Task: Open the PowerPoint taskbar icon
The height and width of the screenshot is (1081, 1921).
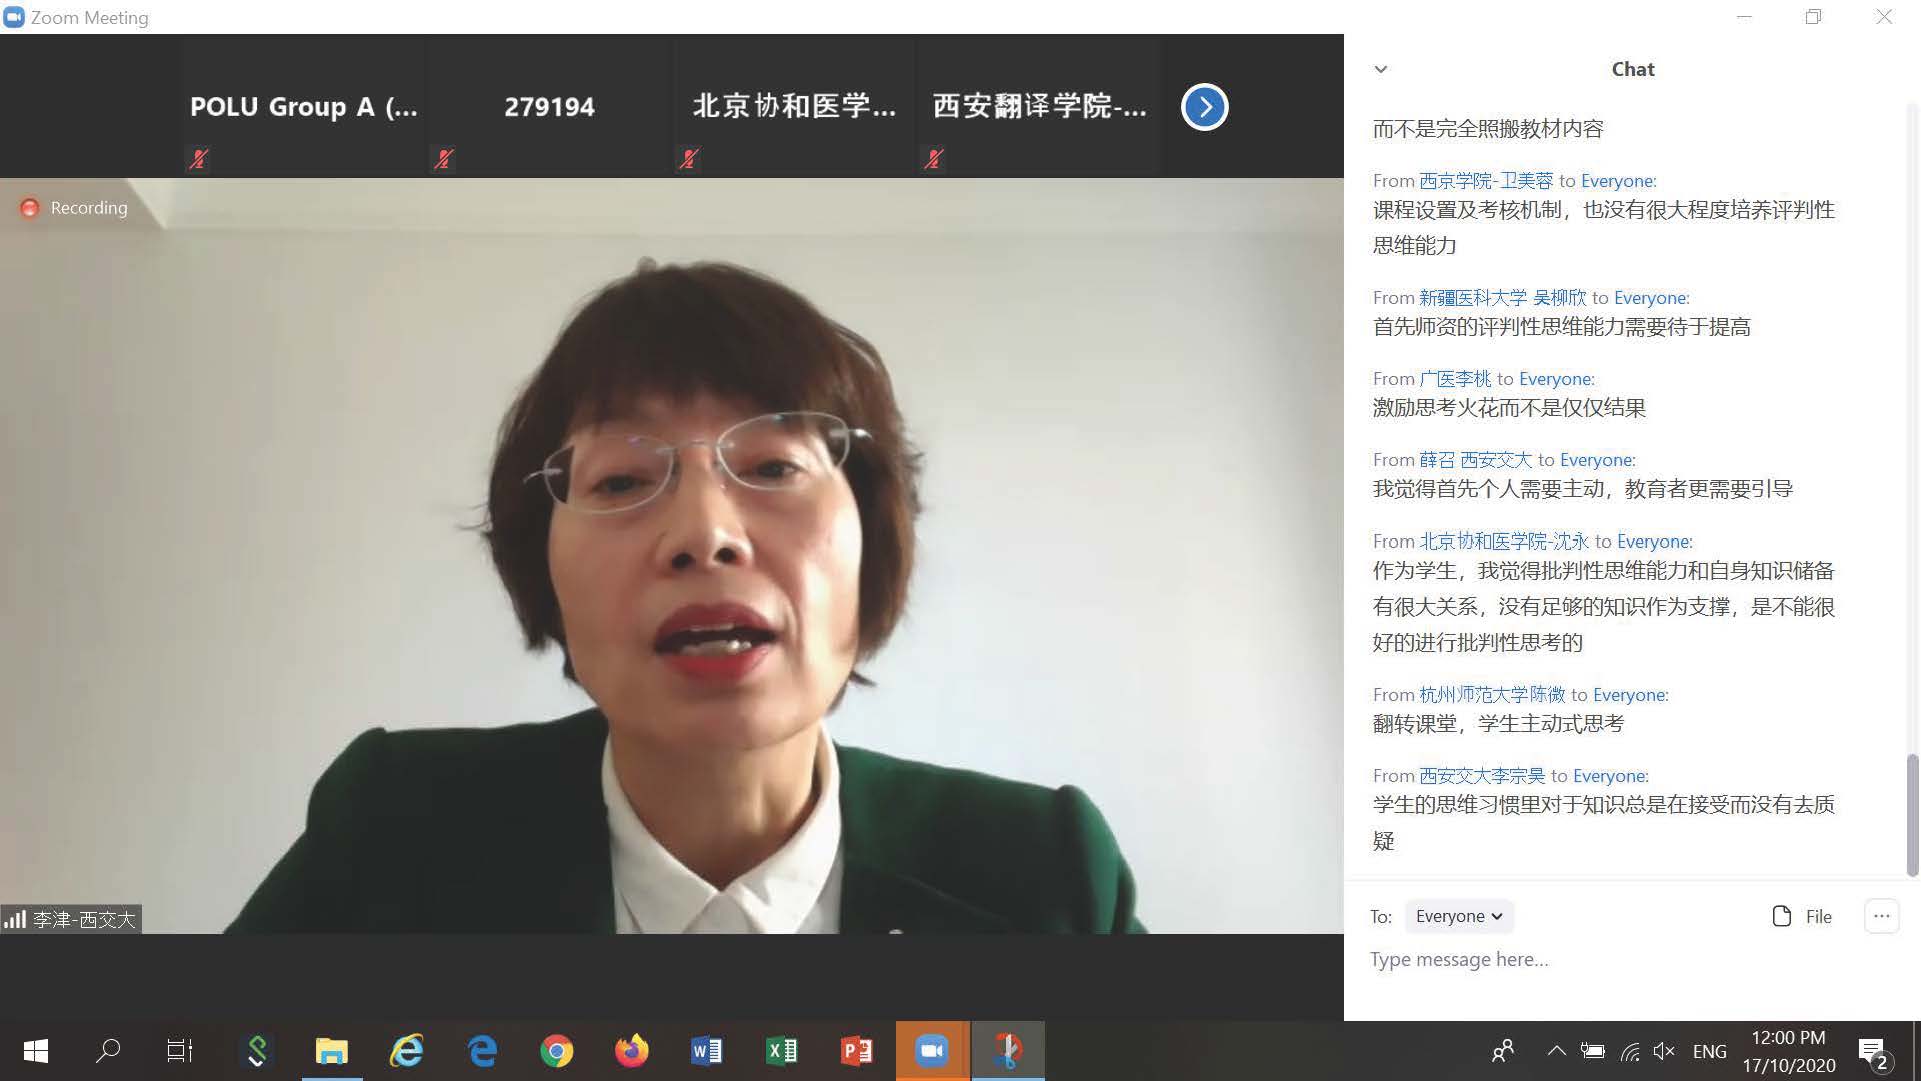Action: [857, 1050]
